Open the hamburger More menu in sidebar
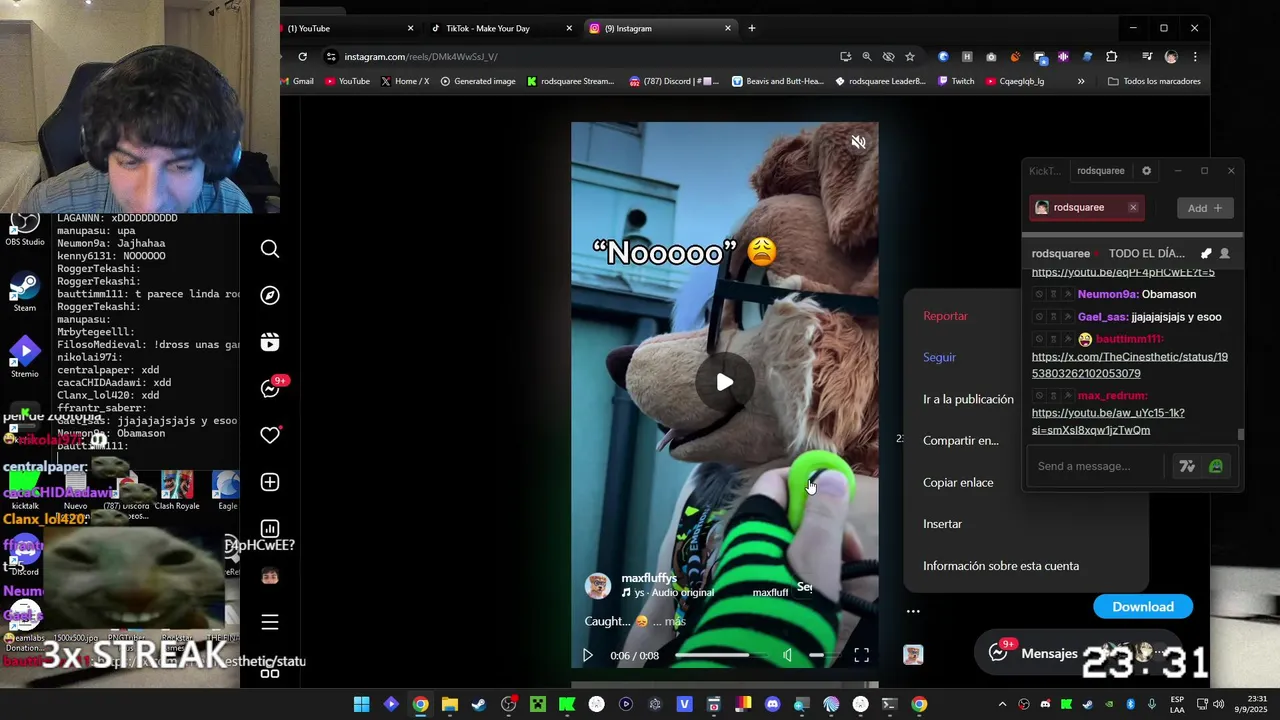The height and width of the screenshot is (720, 1280). 270,622
